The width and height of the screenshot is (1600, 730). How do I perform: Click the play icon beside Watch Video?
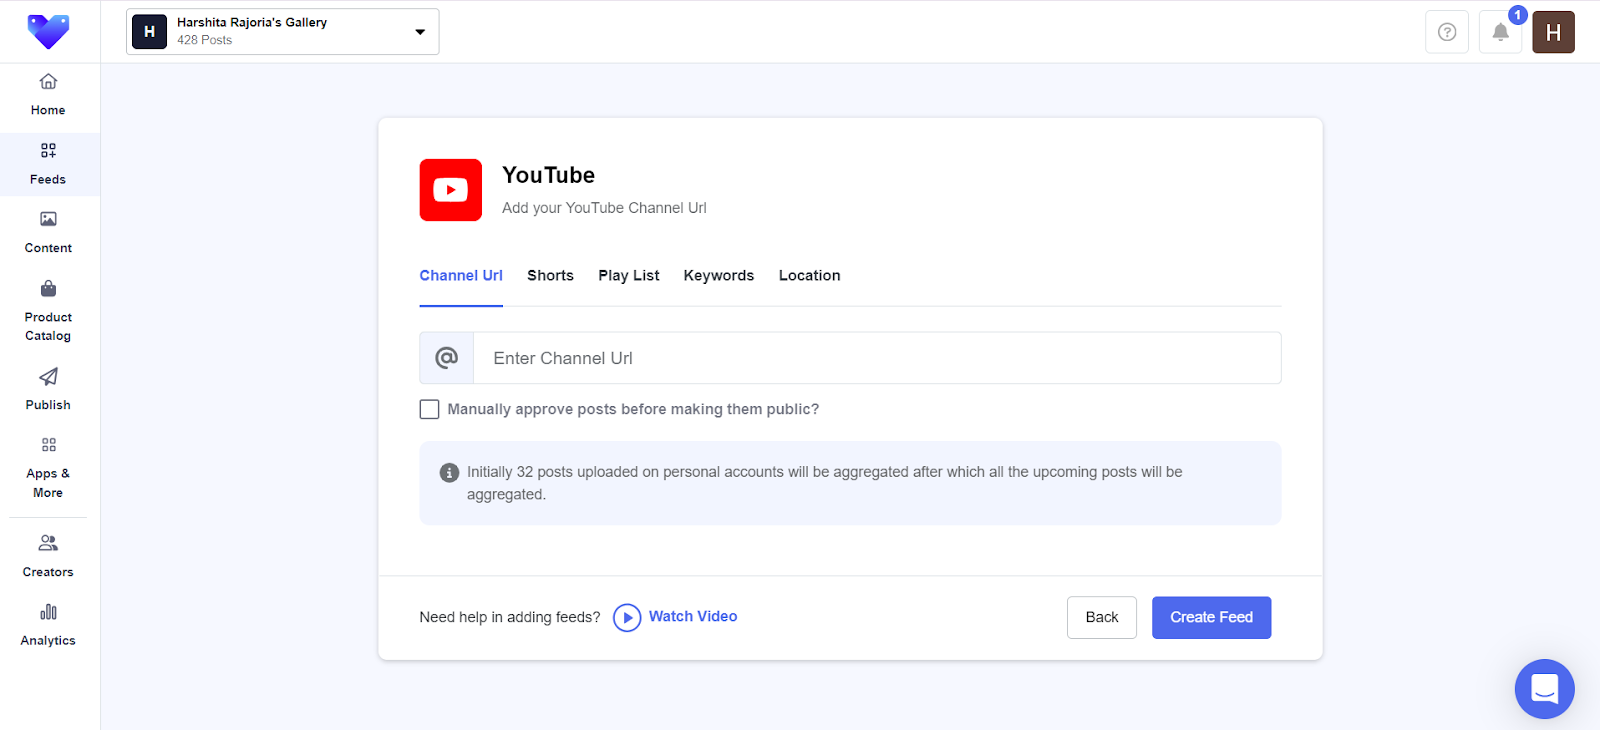(627, 618)
